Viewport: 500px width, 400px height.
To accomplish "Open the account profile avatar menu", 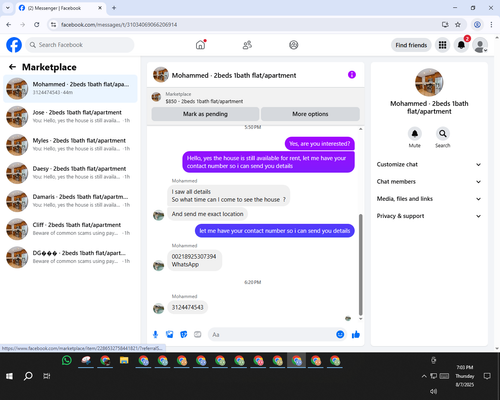I will [x=480, y=45].
